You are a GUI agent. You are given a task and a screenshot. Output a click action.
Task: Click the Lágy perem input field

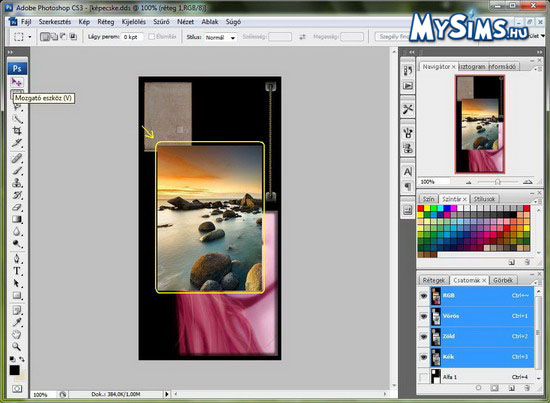point(132,37)
